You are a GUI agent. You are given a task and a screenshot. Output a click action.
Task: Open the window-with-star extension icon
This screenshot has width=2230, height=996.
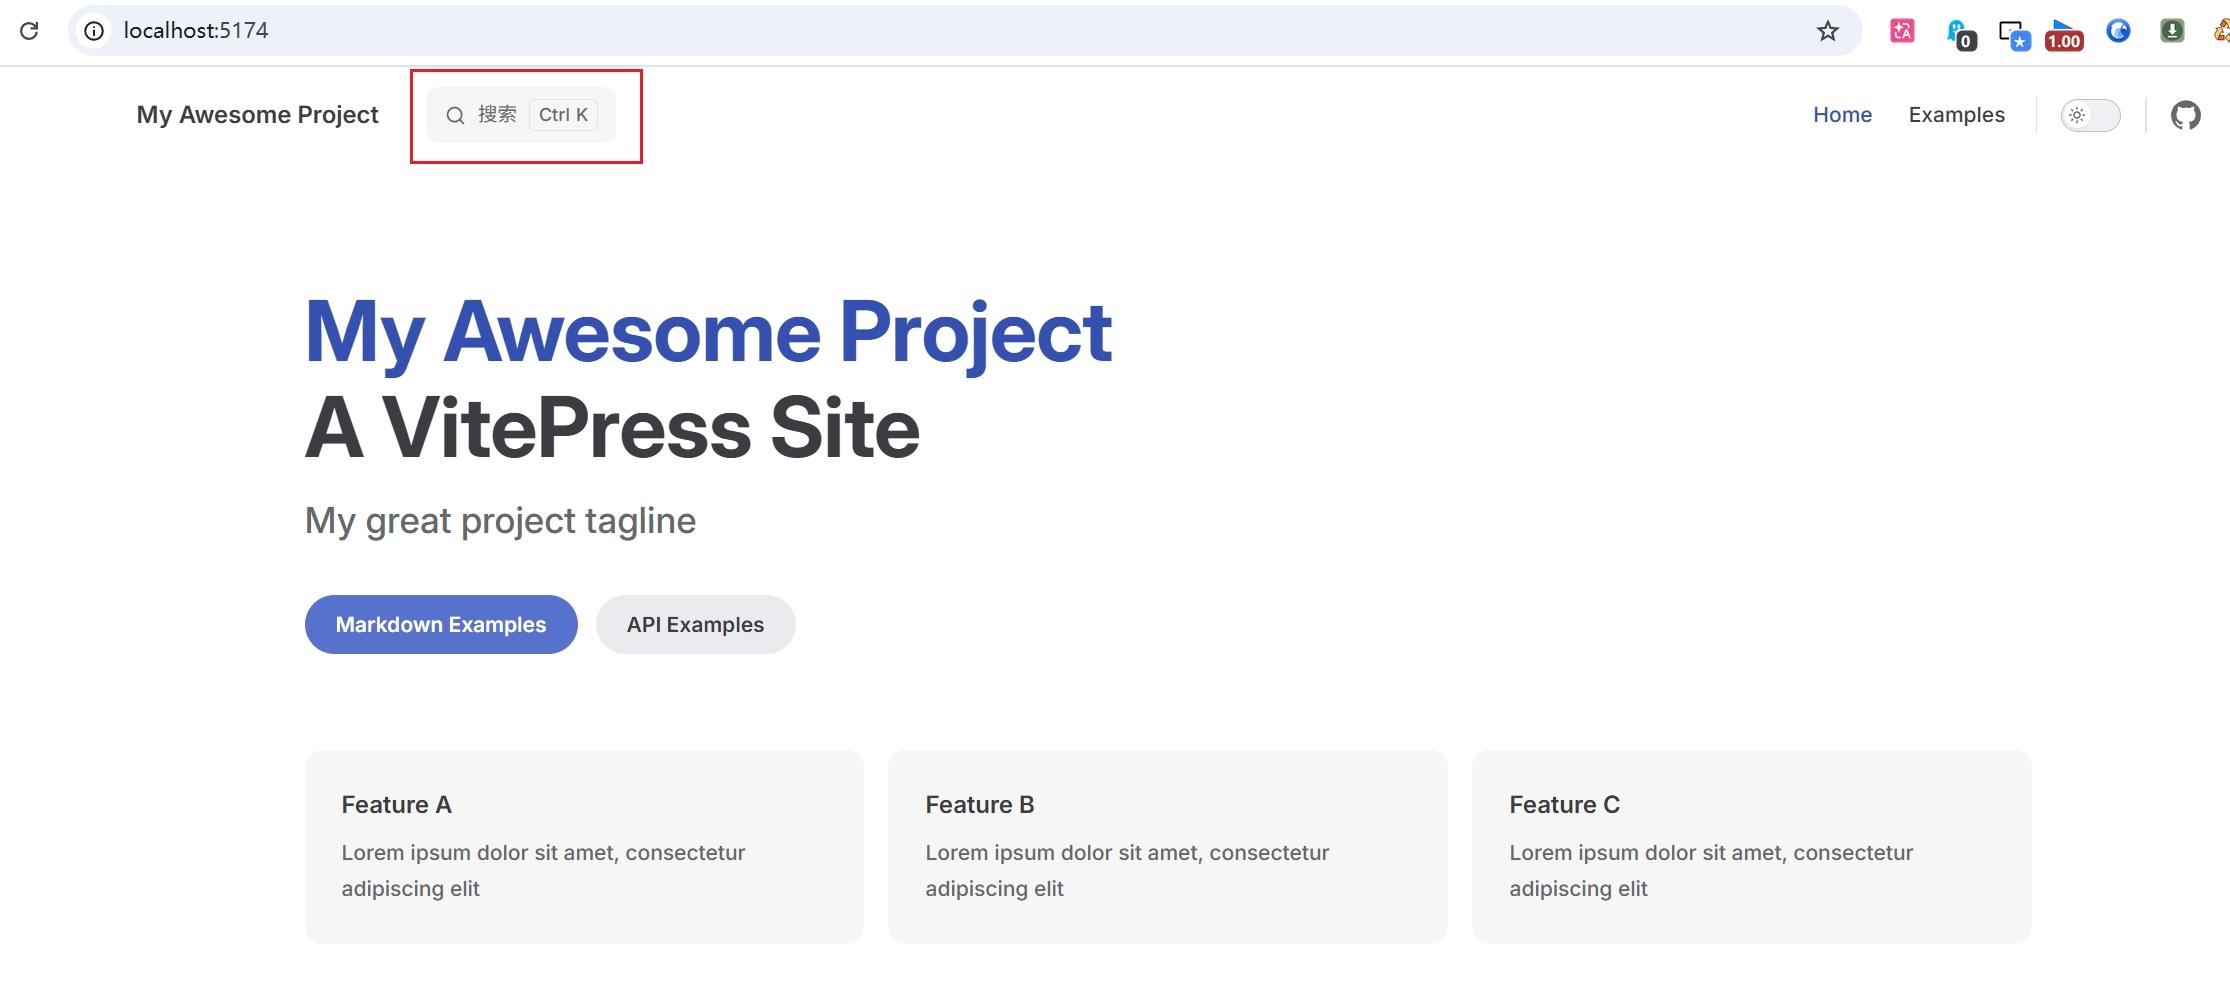(x=2014, y=34)
